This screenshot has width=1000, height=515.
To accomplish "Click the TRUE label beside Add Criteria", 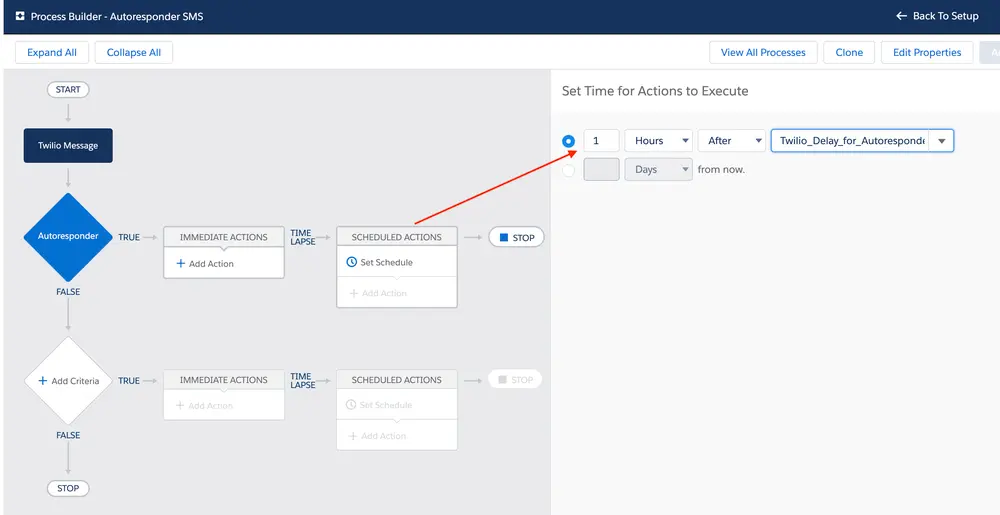I will click(x=129, y=381).
